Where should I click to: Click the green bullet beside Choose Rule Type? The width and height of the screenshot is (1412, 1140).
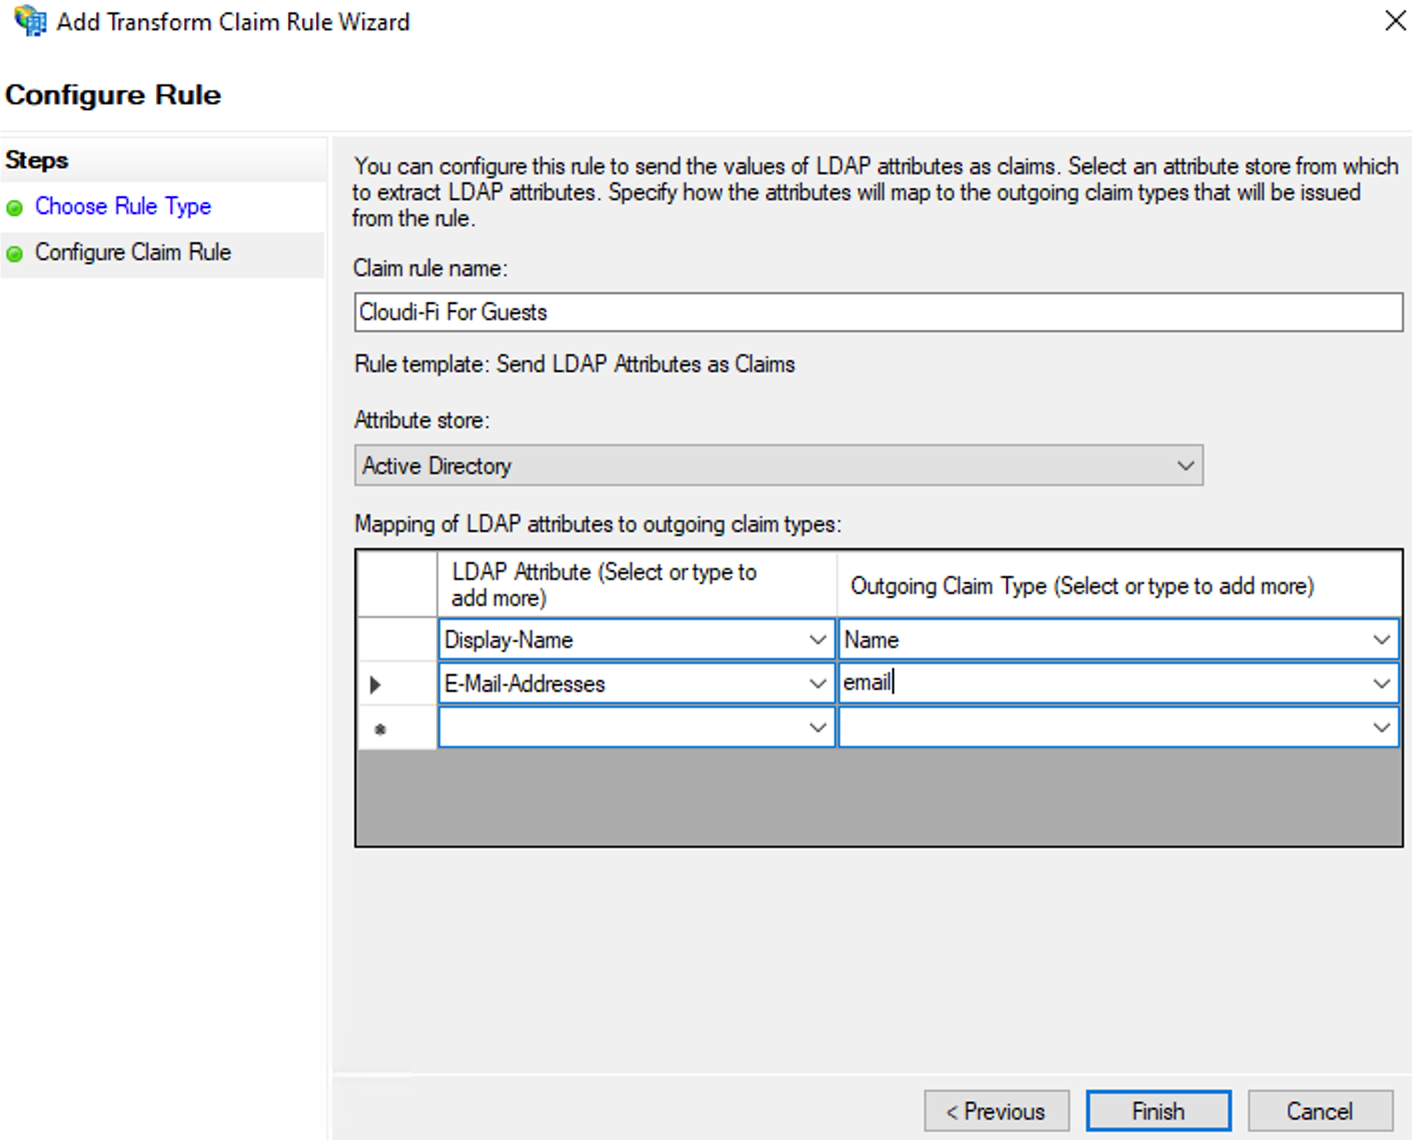15,208
